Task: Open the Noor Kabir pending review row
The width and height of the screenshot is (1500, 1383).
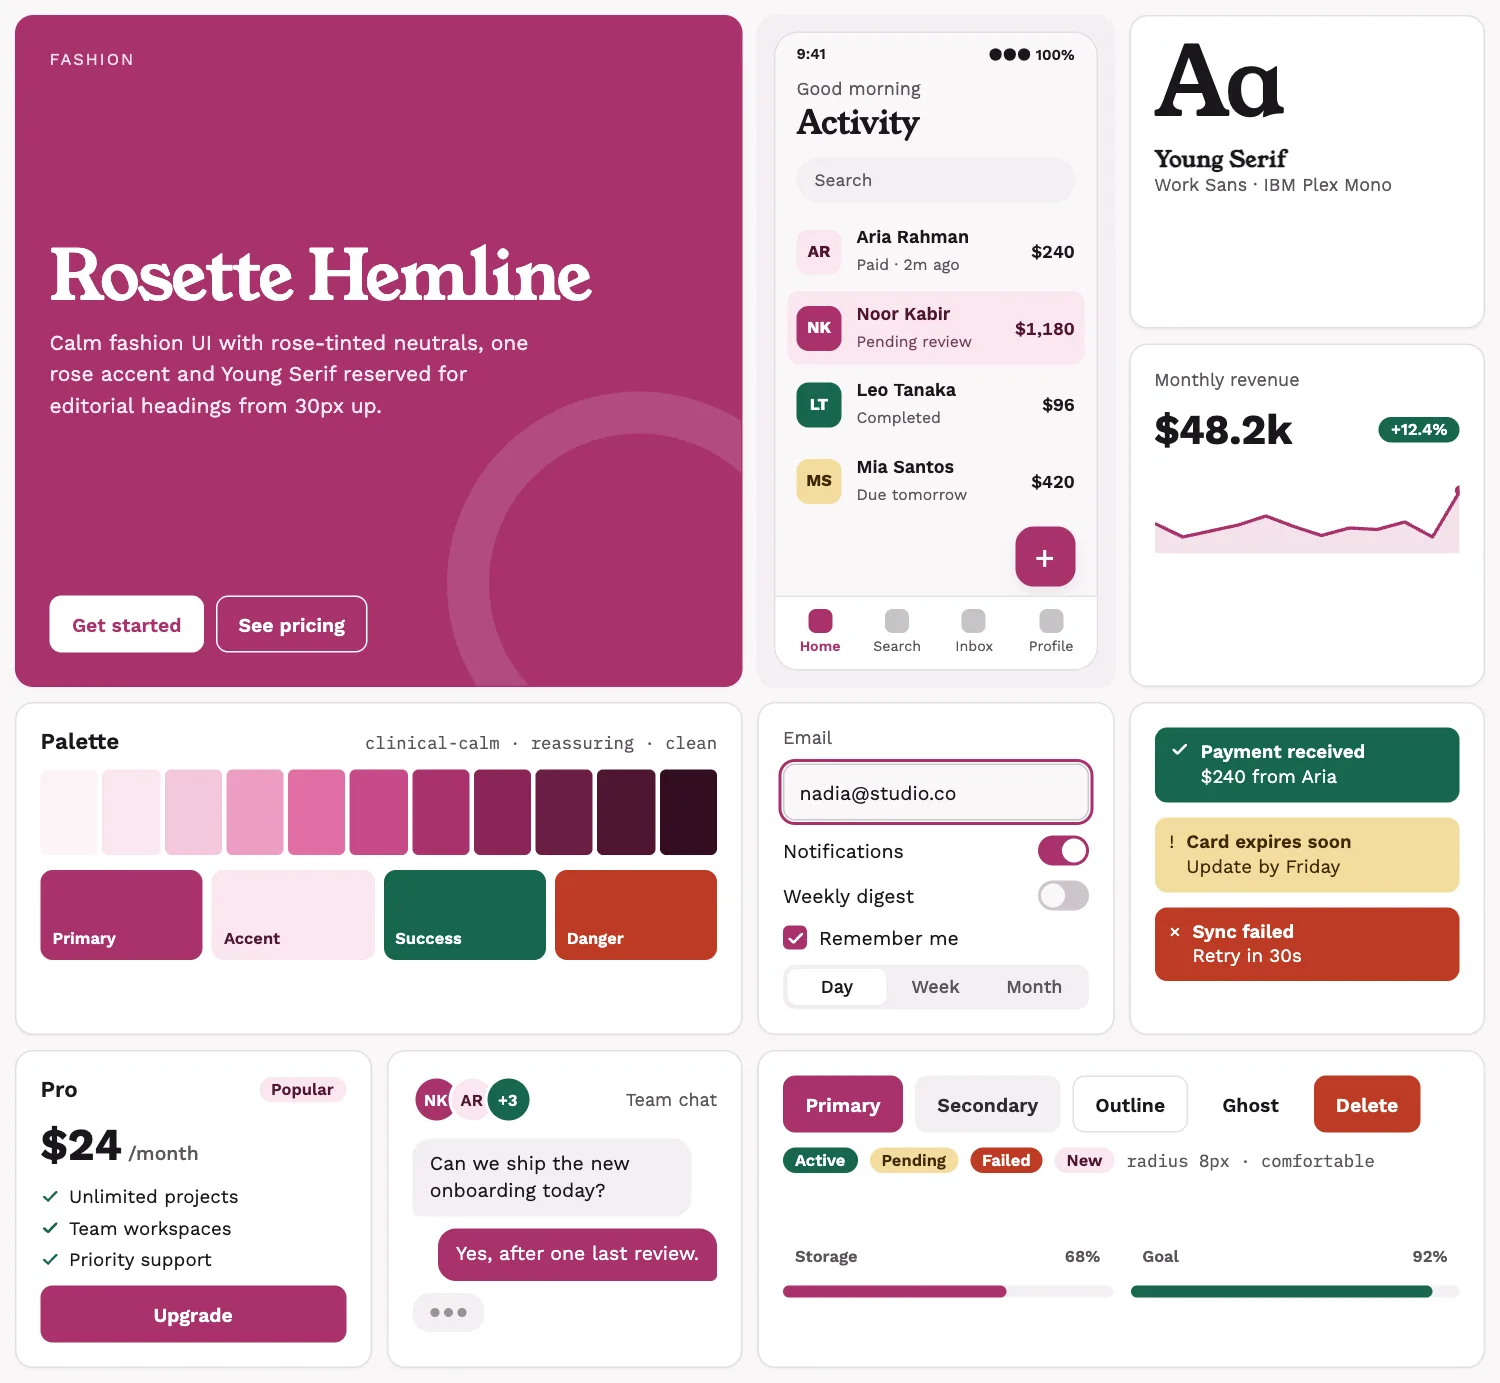Action: (936, 328)
